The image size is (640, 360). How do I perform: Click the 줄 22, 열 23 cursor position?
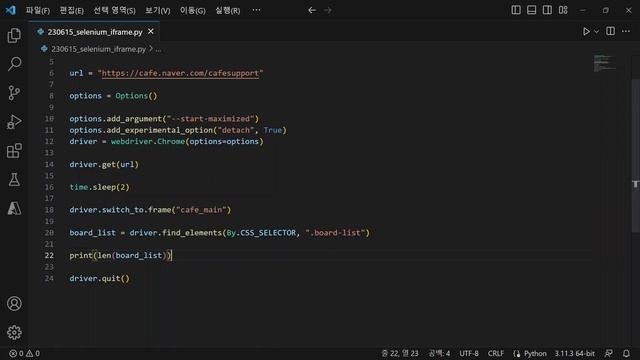pyautogui.click(x=400, y=353)
